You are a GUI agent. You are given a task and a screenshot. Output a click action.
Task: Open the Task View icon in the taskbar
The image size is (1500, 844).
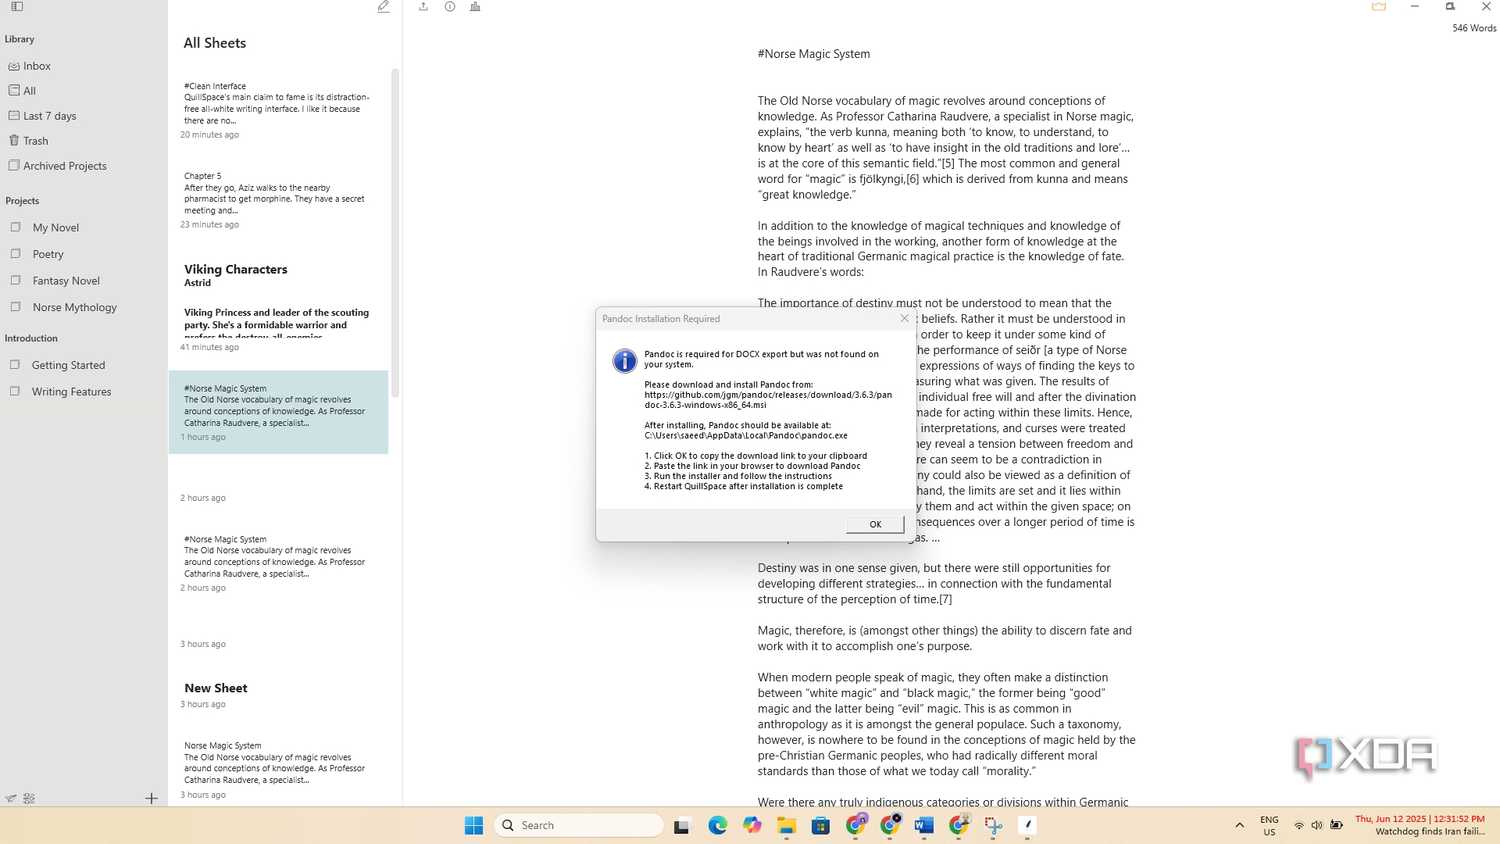tap(682, 826)
